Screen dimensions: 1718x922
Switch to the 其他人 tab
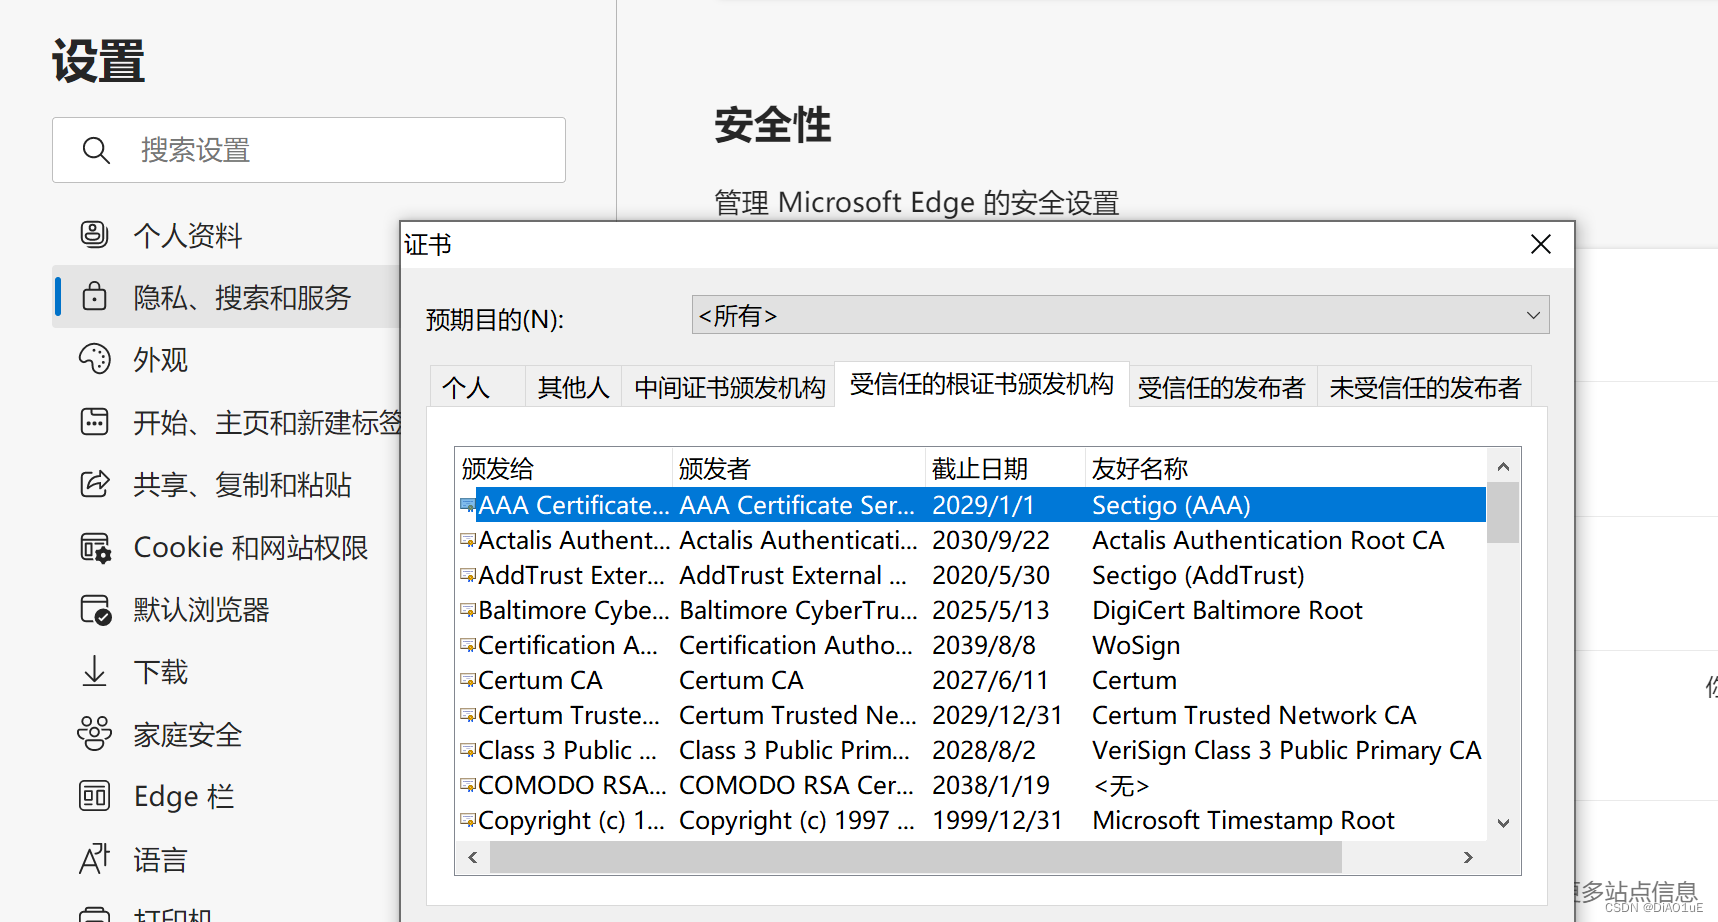(x=573, y=387)
